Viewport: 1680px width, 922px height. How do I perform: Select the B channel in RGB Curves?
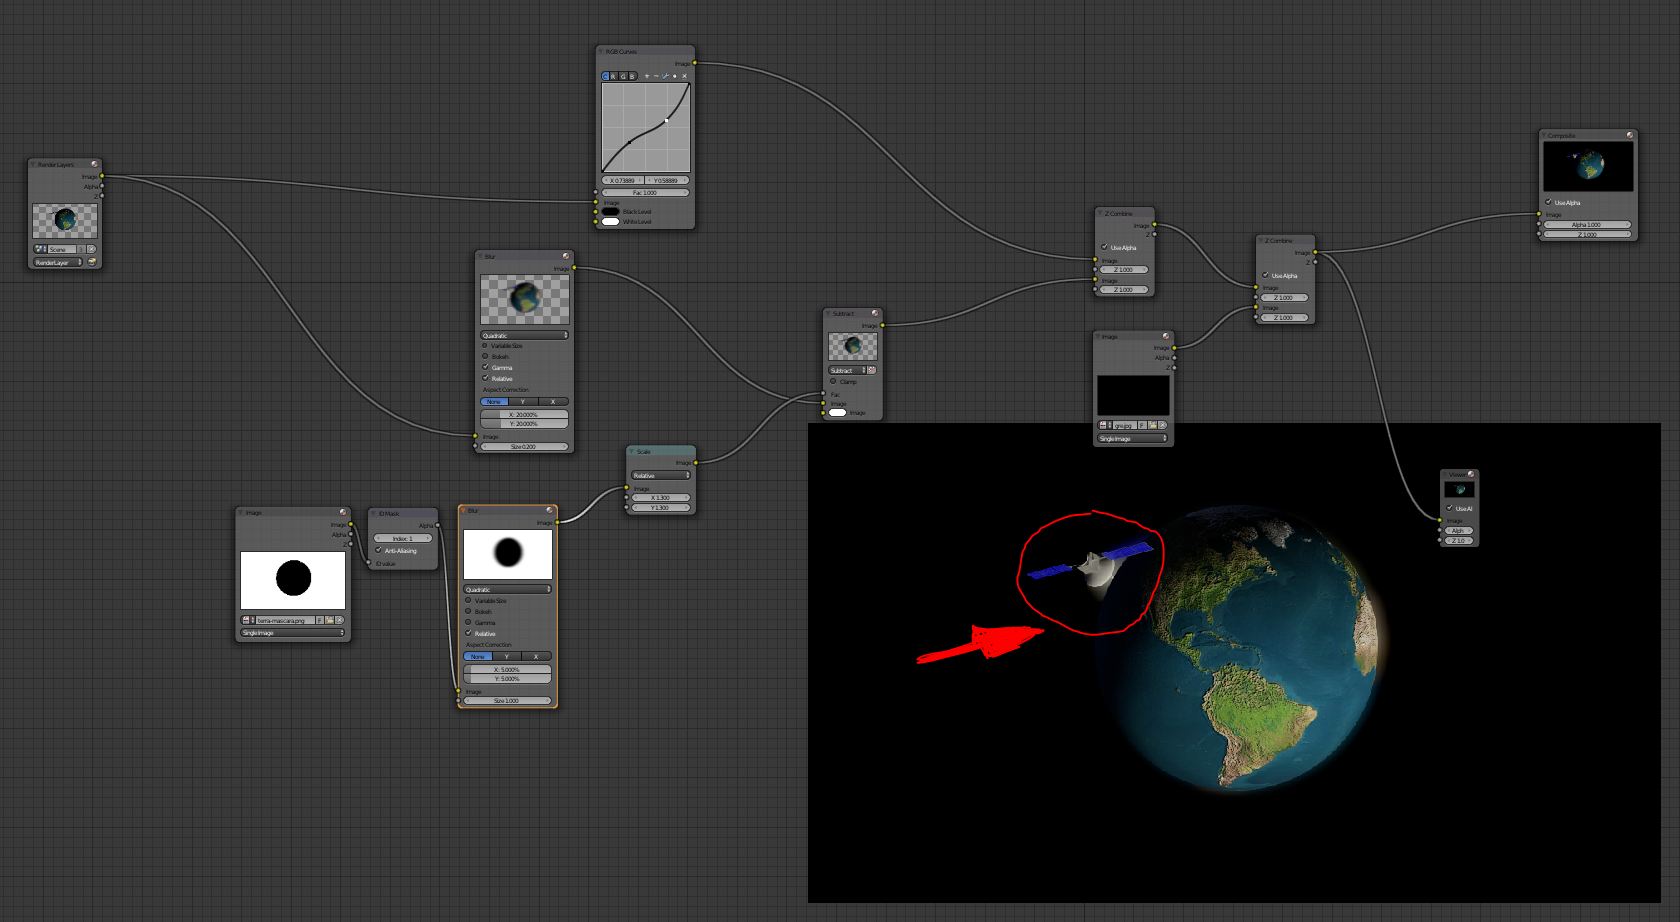click(632, 76)
